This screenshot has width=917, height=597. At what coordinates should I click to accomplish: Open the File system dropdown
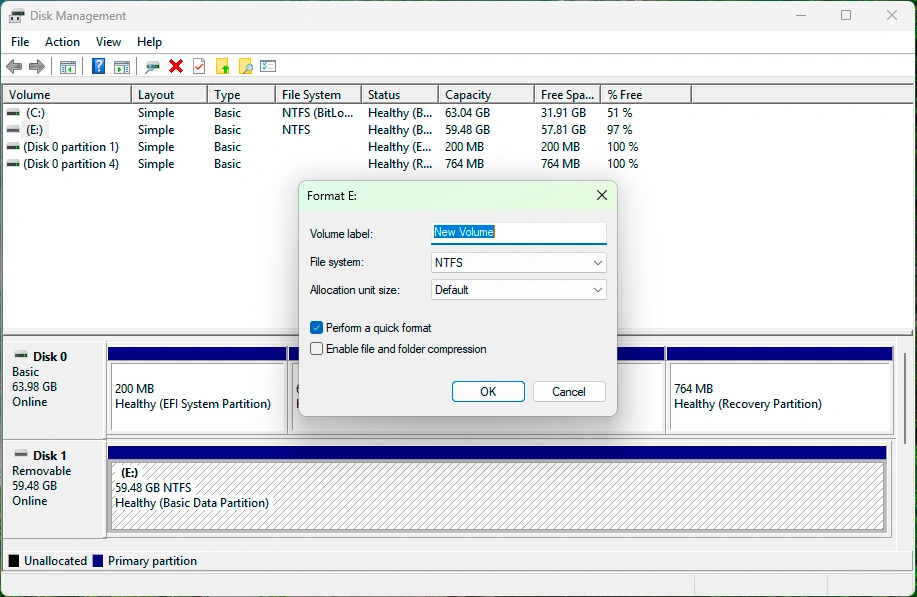tap(518, 263)
